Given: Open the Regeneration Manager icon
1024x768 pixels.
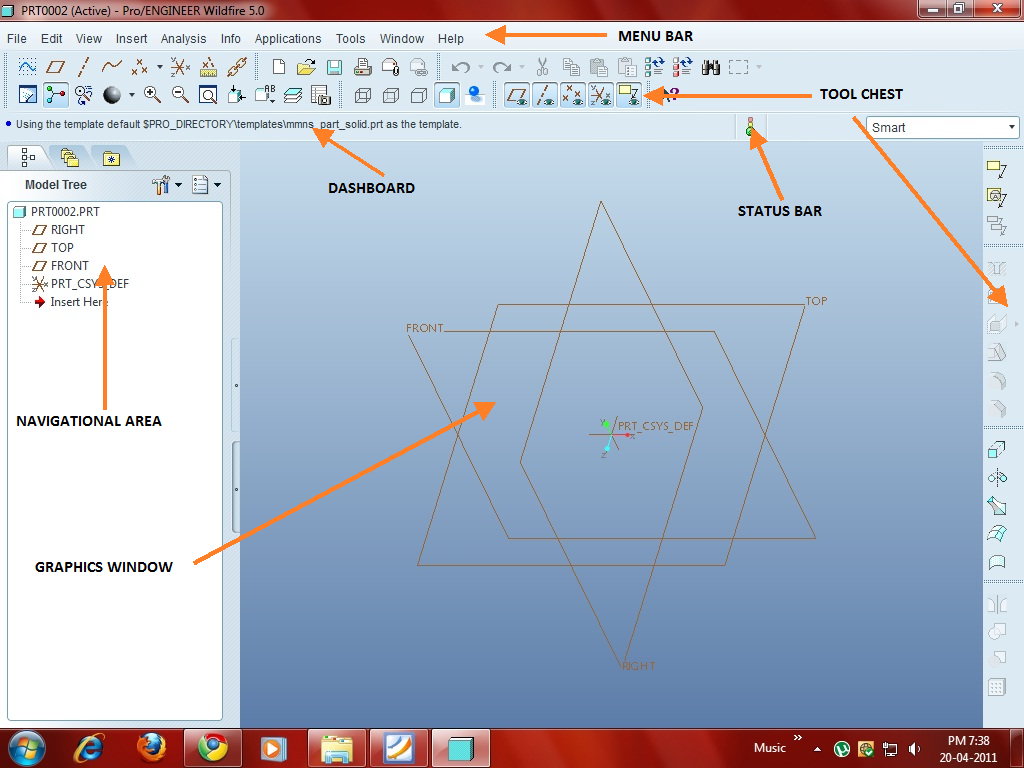Looking at the screenshot, I should [682, 67].
